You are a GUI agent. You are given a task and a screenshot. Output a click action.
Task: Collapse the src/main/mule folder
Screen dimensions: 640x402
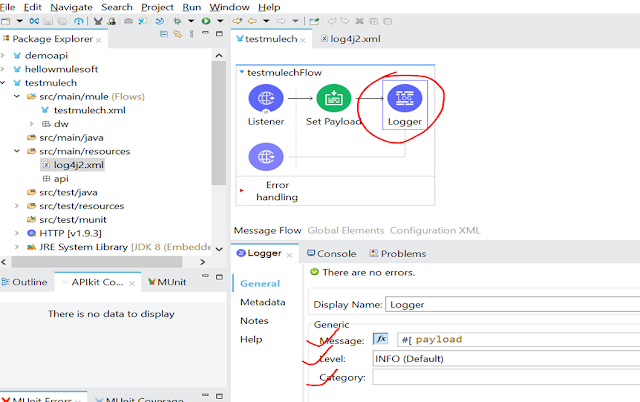pos(17,96)
